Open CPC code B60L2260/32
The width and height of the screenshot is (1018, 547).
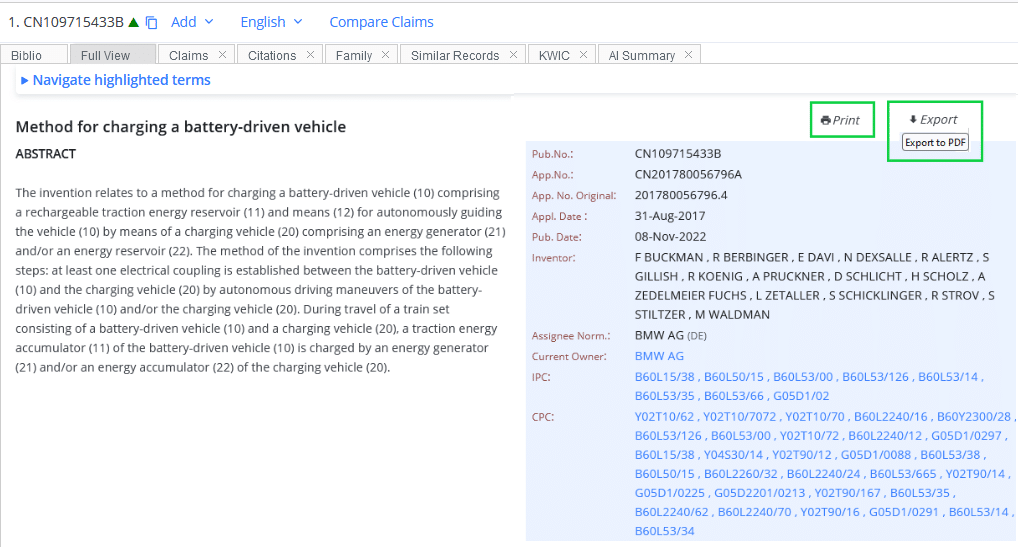[x=741, y=474]
